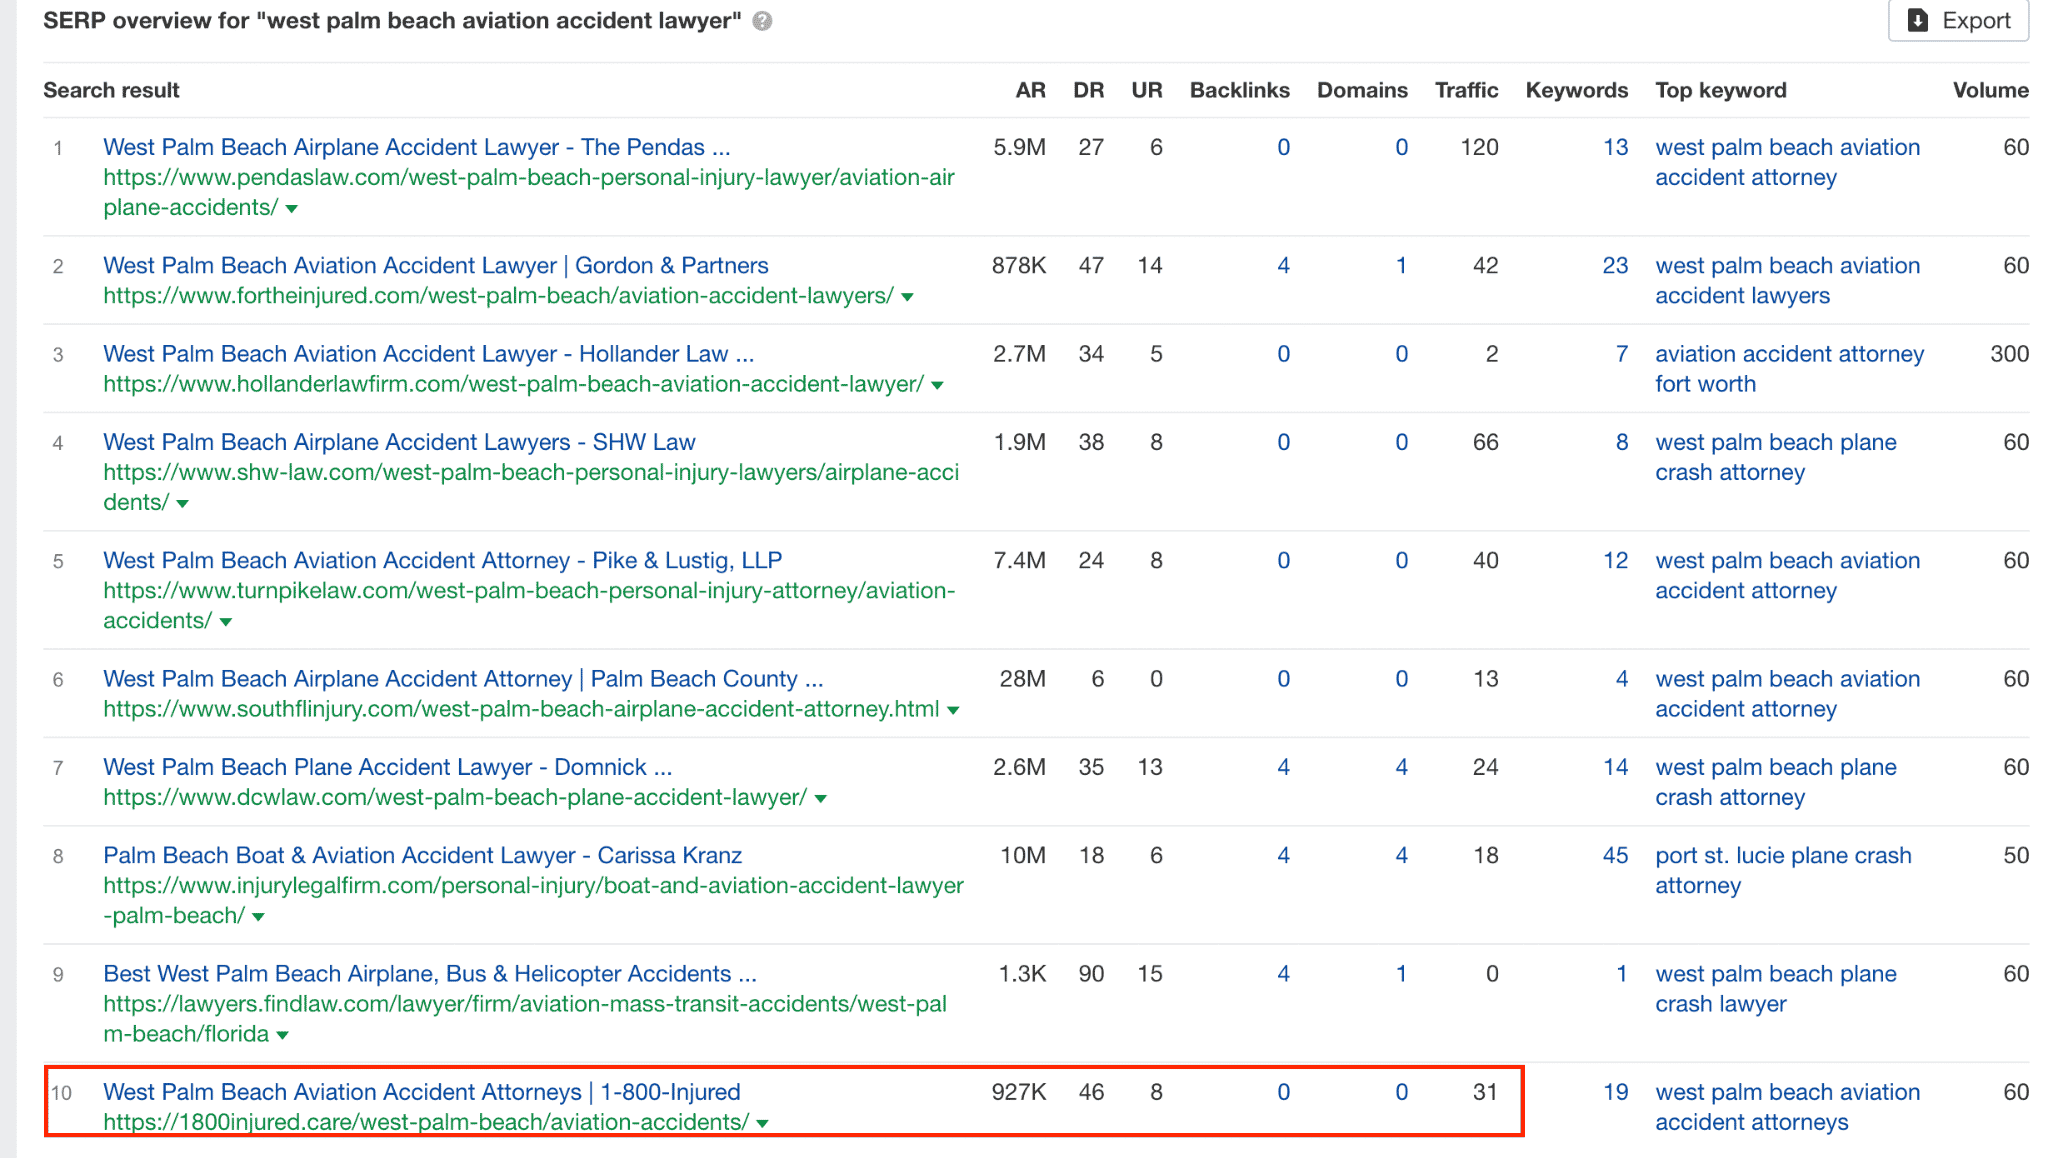Expand URL dropdown arrow for injurylegalfirm.com result
The image size is (2048, 1158).
[258, 917]
